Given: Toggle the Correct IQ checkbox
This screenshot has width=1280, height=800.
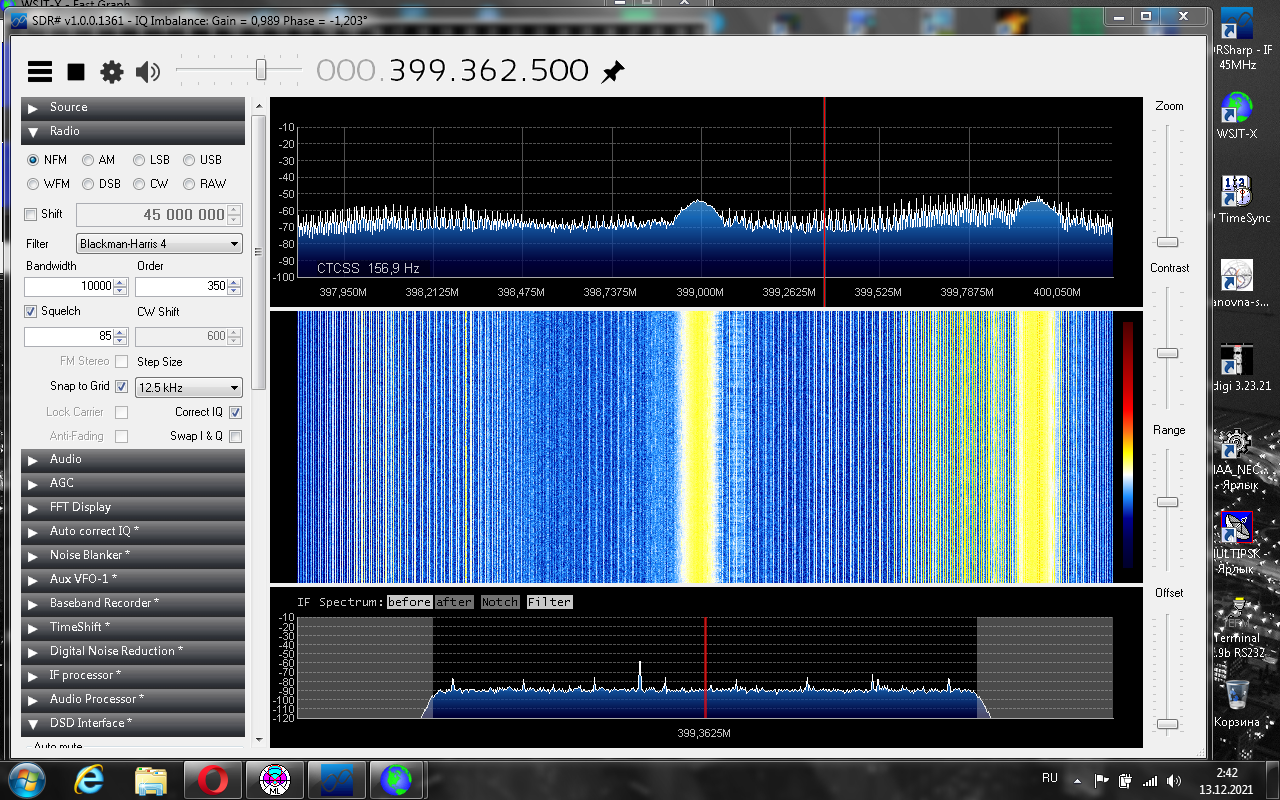Looking at the screenshot, I should click(x=236, y=412).
